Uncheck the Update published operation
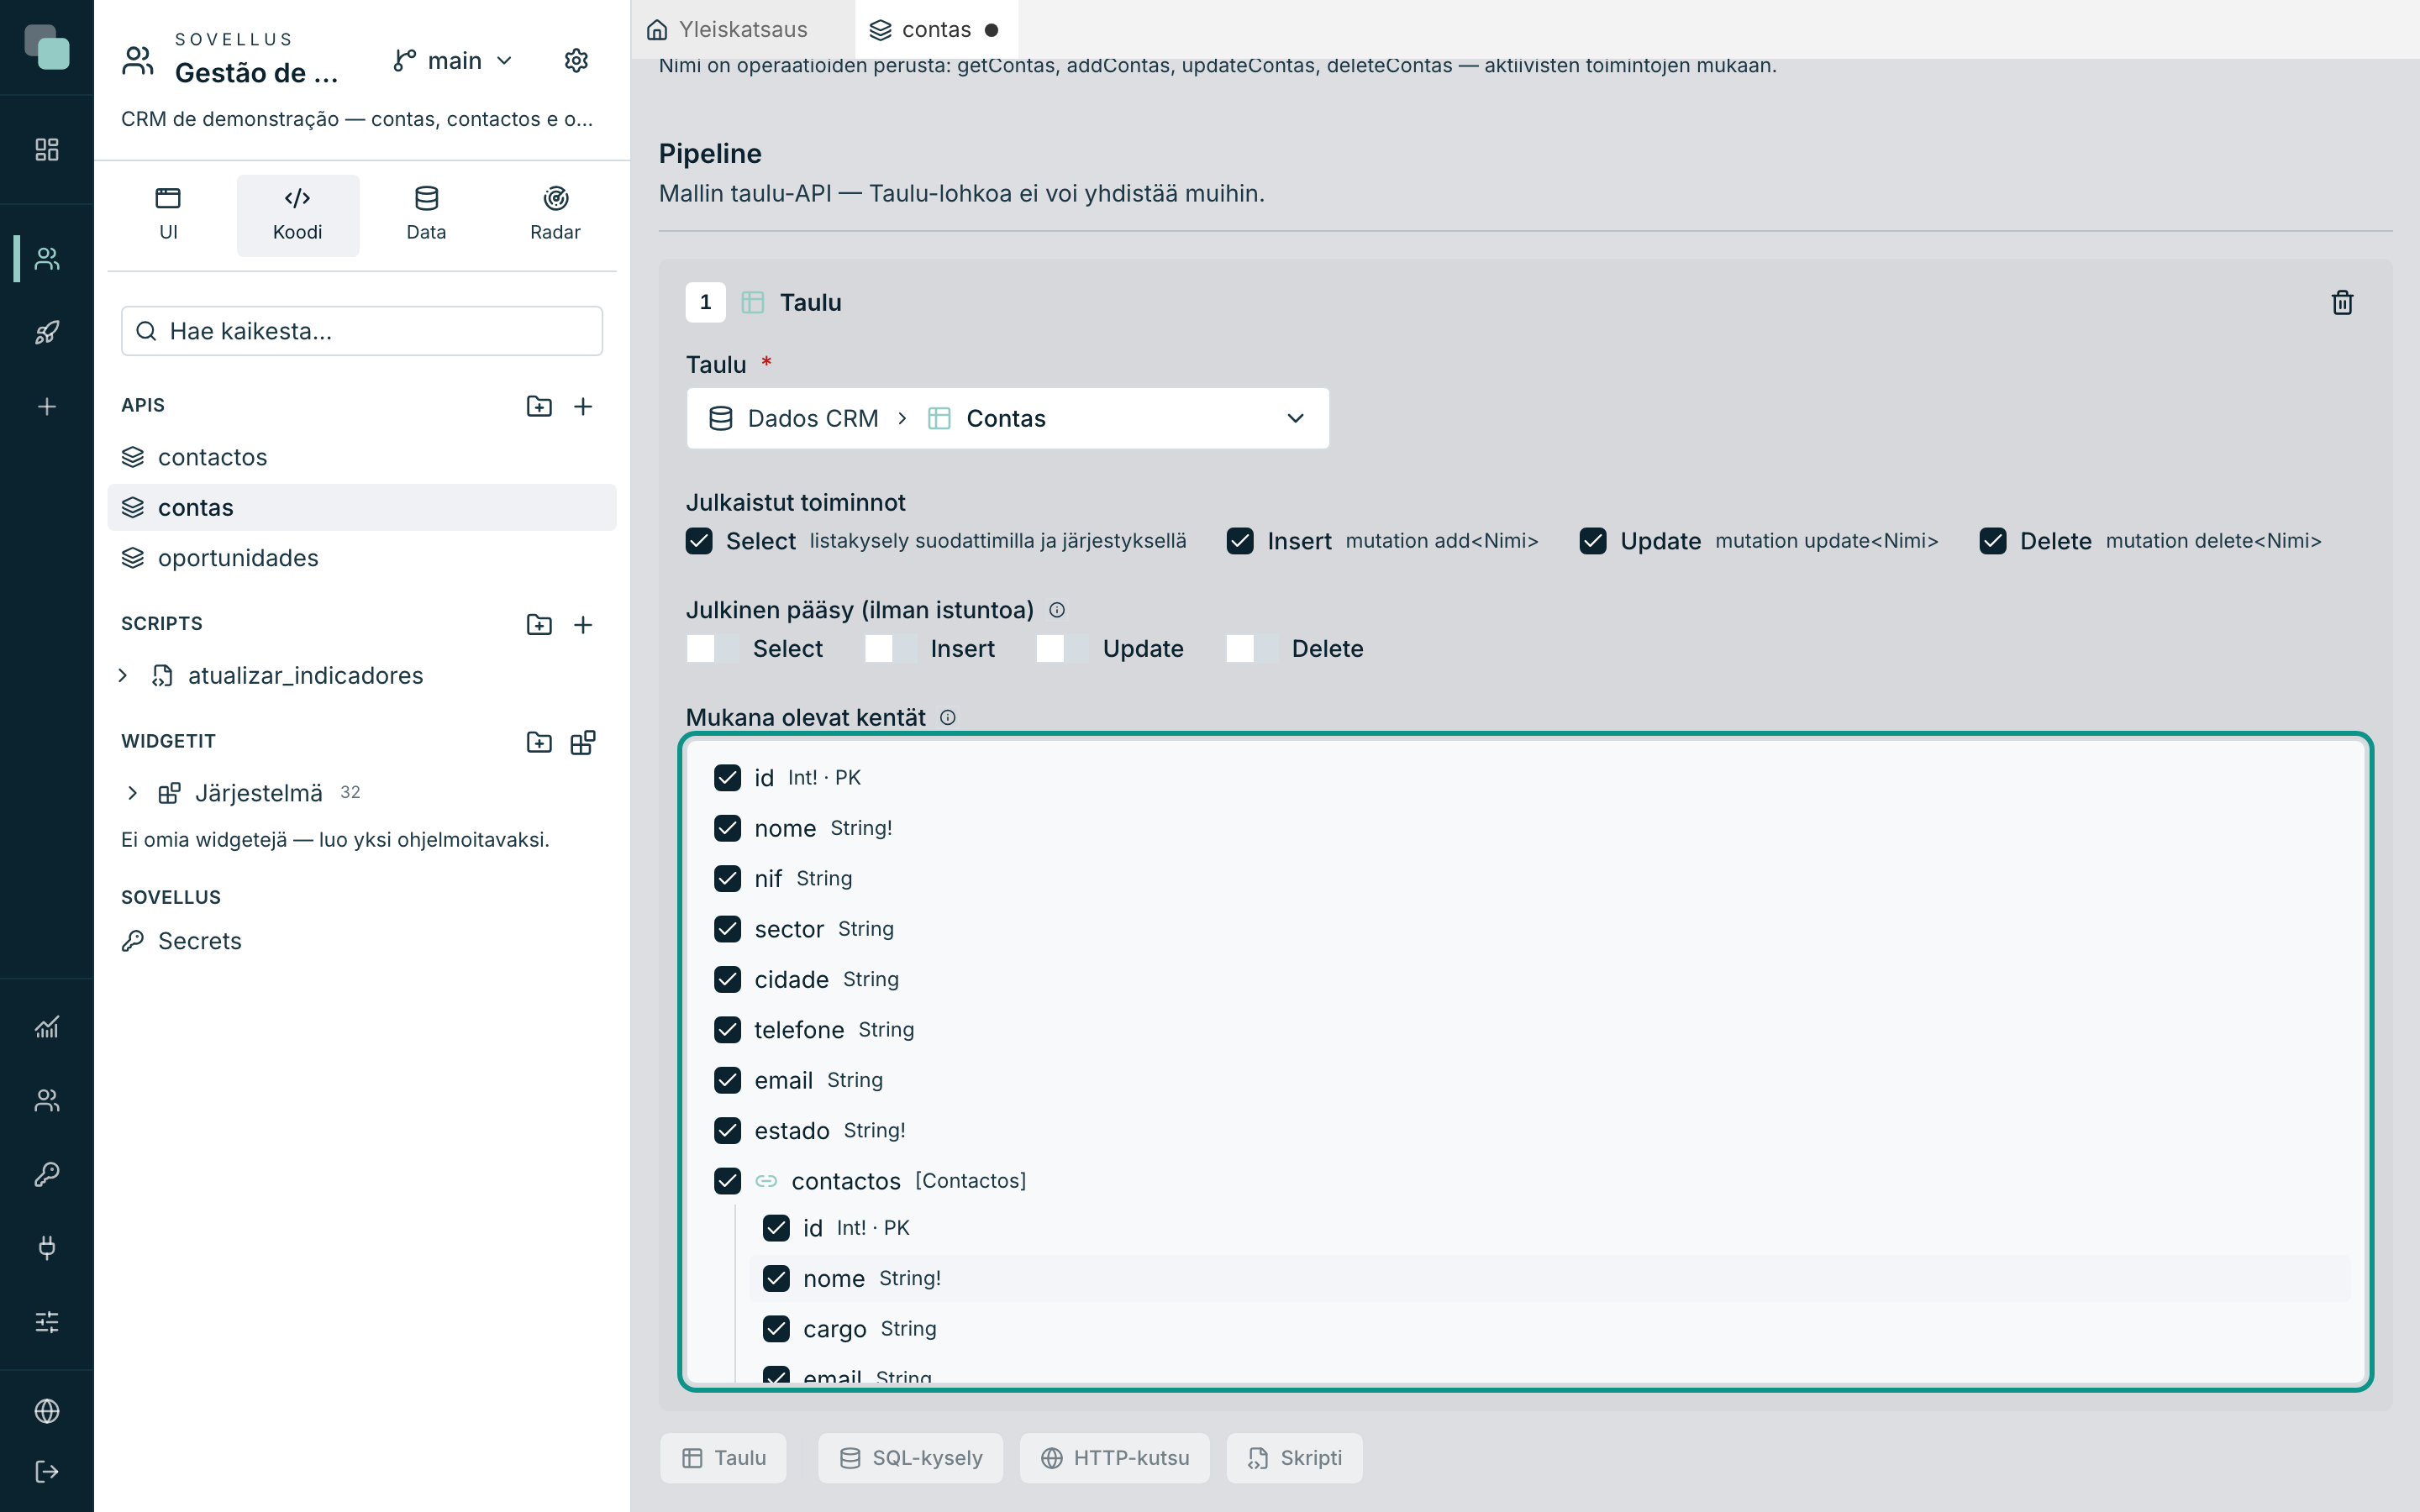The image size is (2420, 1512). coord(1593,541)
